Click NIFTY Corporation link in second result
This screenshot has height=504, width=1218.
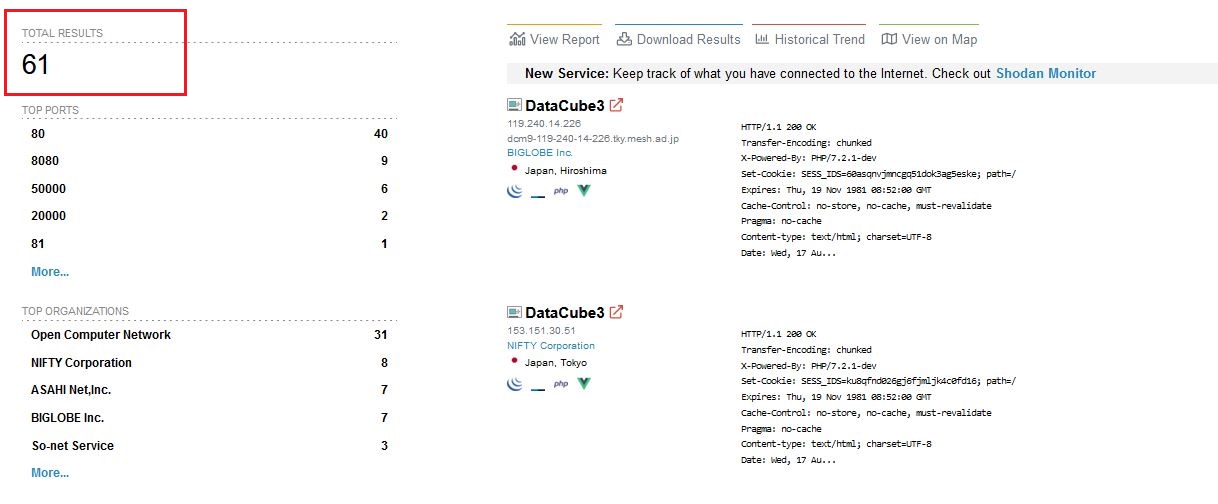(551, 346)
